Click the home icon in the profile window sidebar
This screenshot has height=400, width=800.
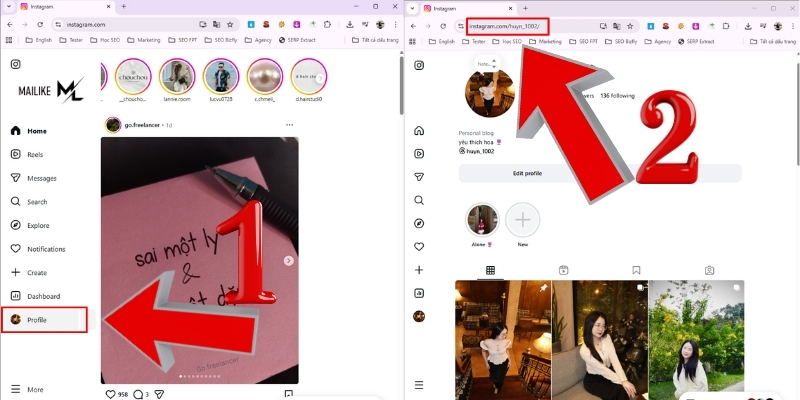419,131
